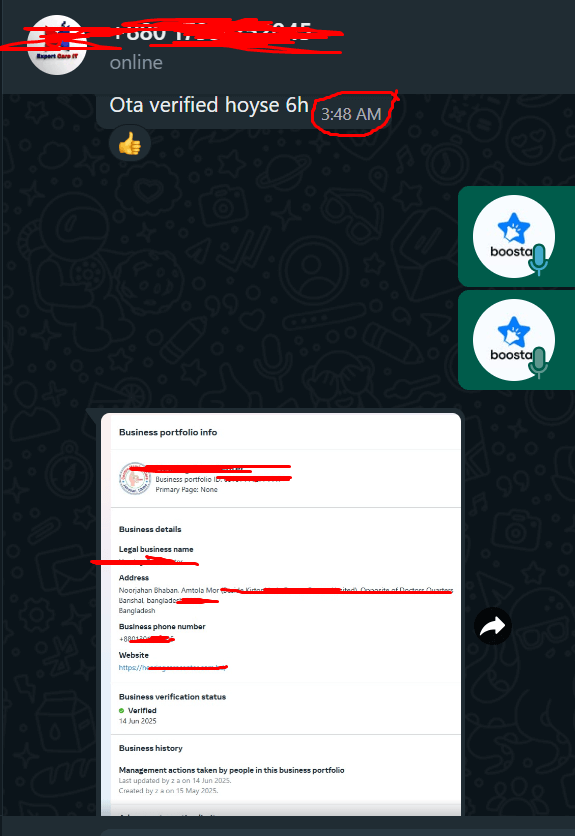Click the Website link in the screenshot

(173, 668)
